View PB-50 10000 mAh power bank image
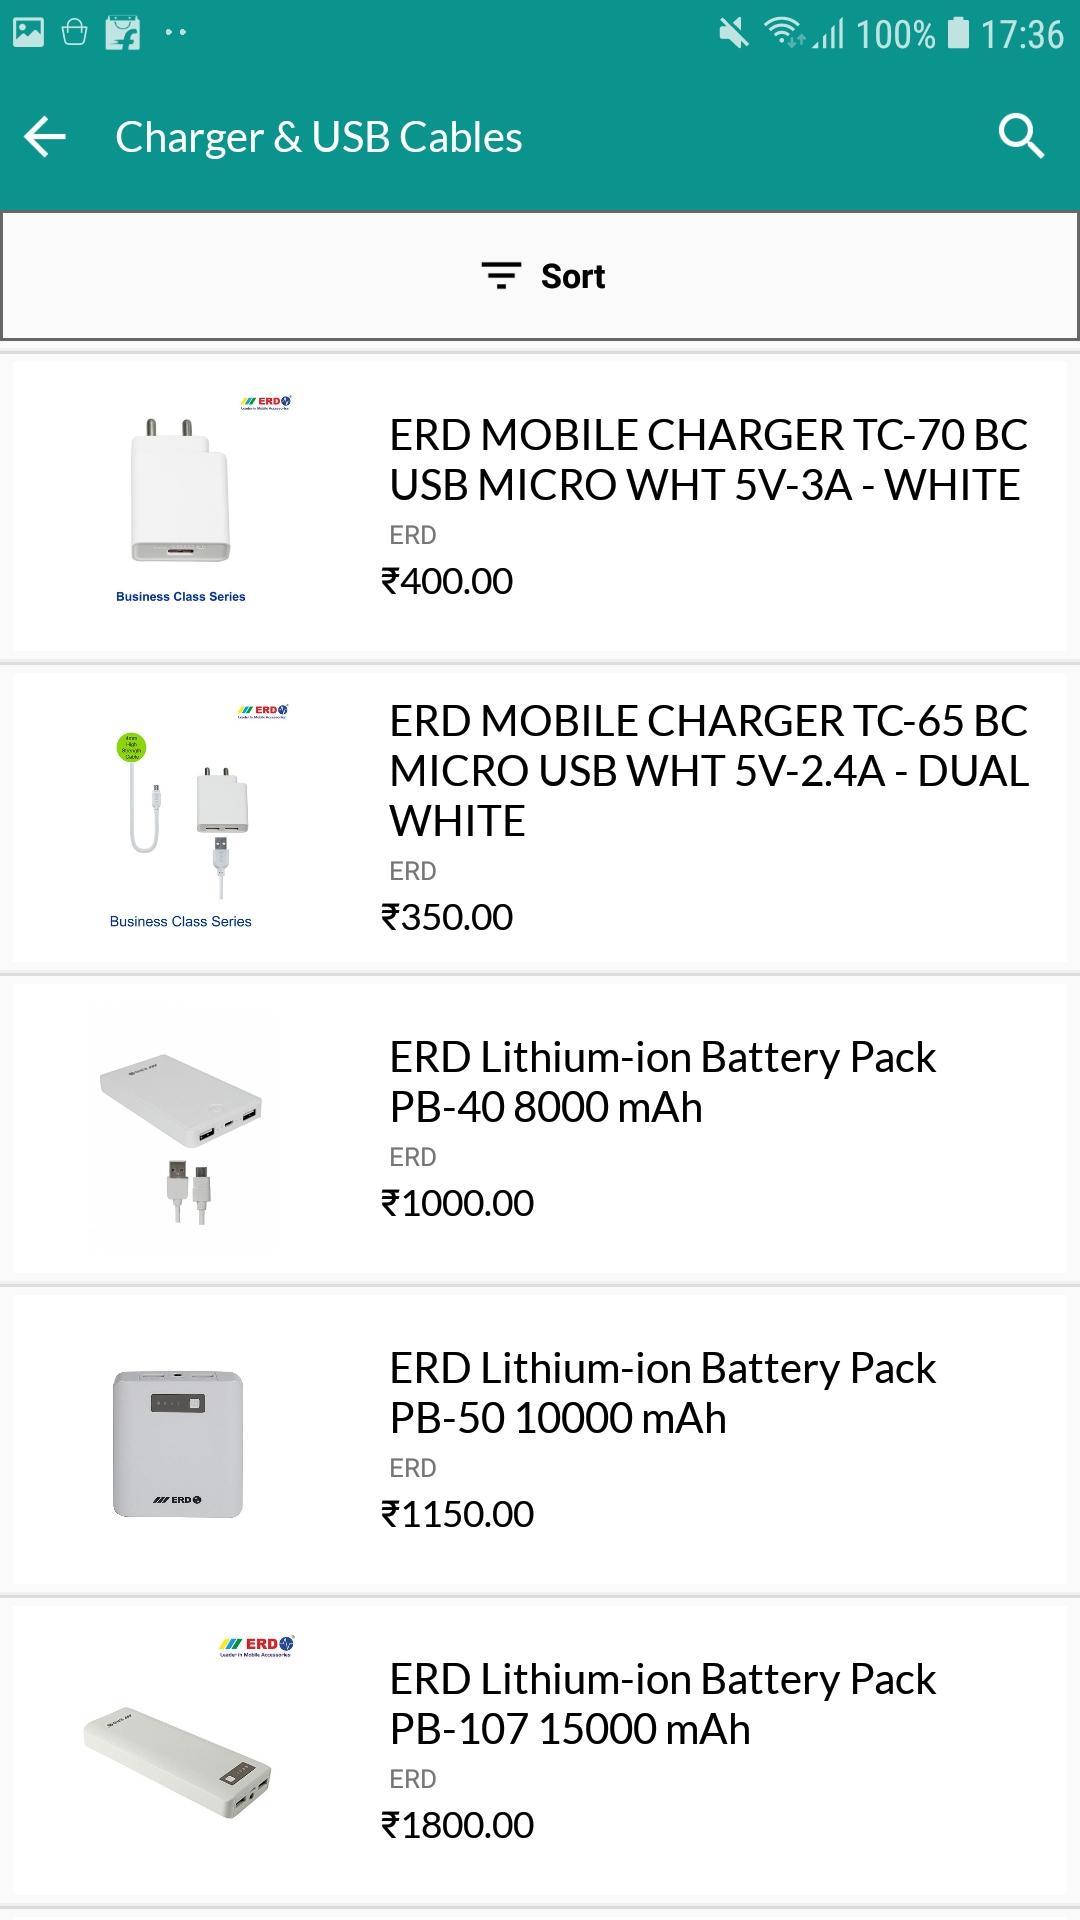1080x1920 pixels. 178,1442
